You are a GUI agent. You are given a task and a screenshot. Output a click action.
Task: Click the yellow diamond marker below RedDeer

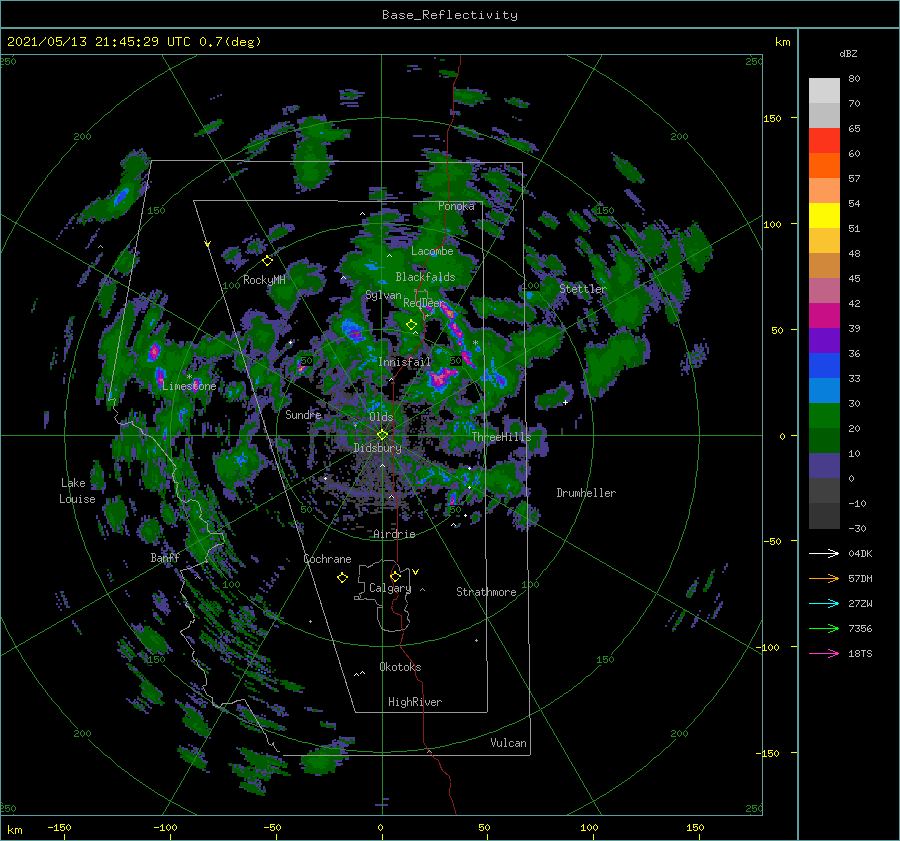[x=411, y=325]
